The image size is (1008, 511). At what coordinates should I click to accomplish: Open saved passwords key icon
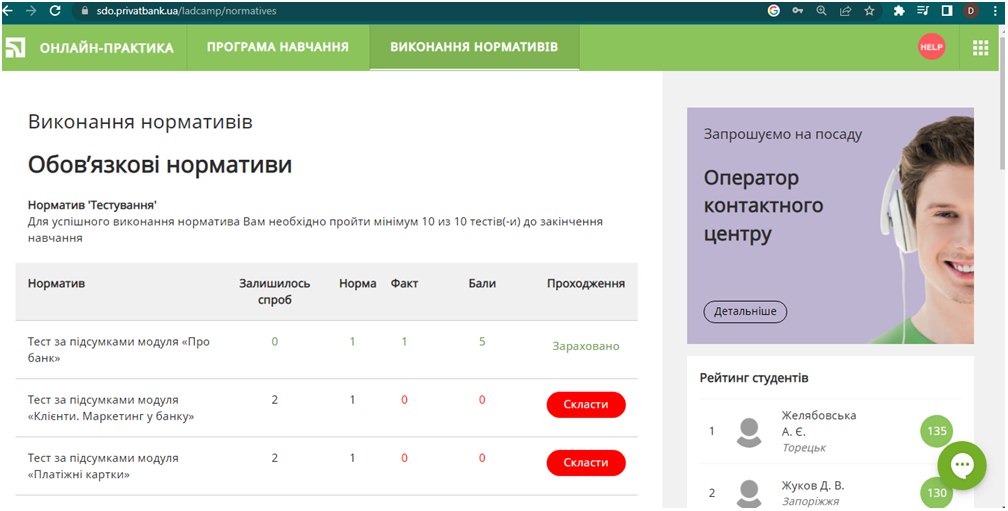798,11
